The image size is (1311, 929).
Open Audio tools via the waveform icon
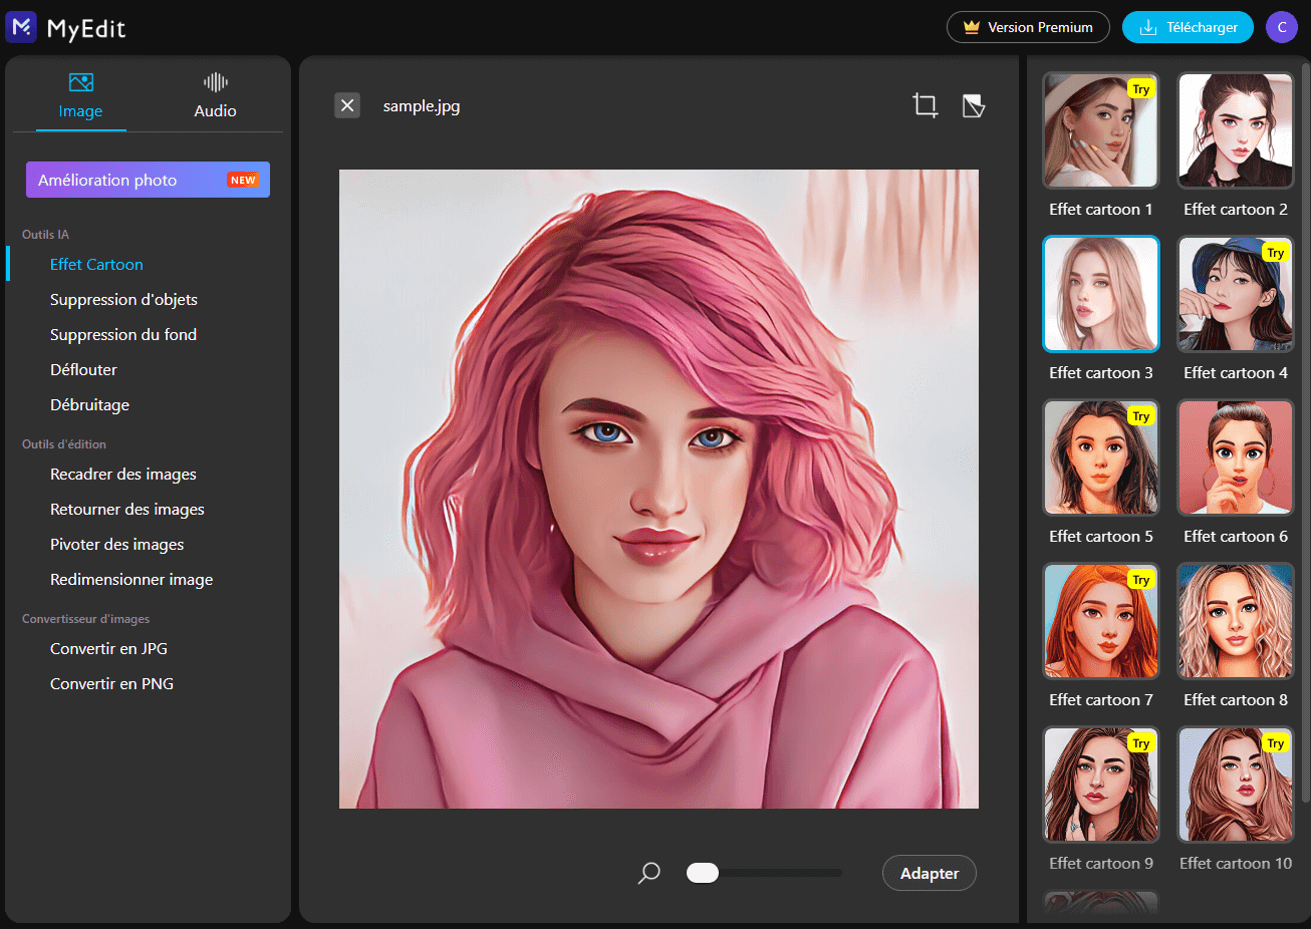point(214,81)
